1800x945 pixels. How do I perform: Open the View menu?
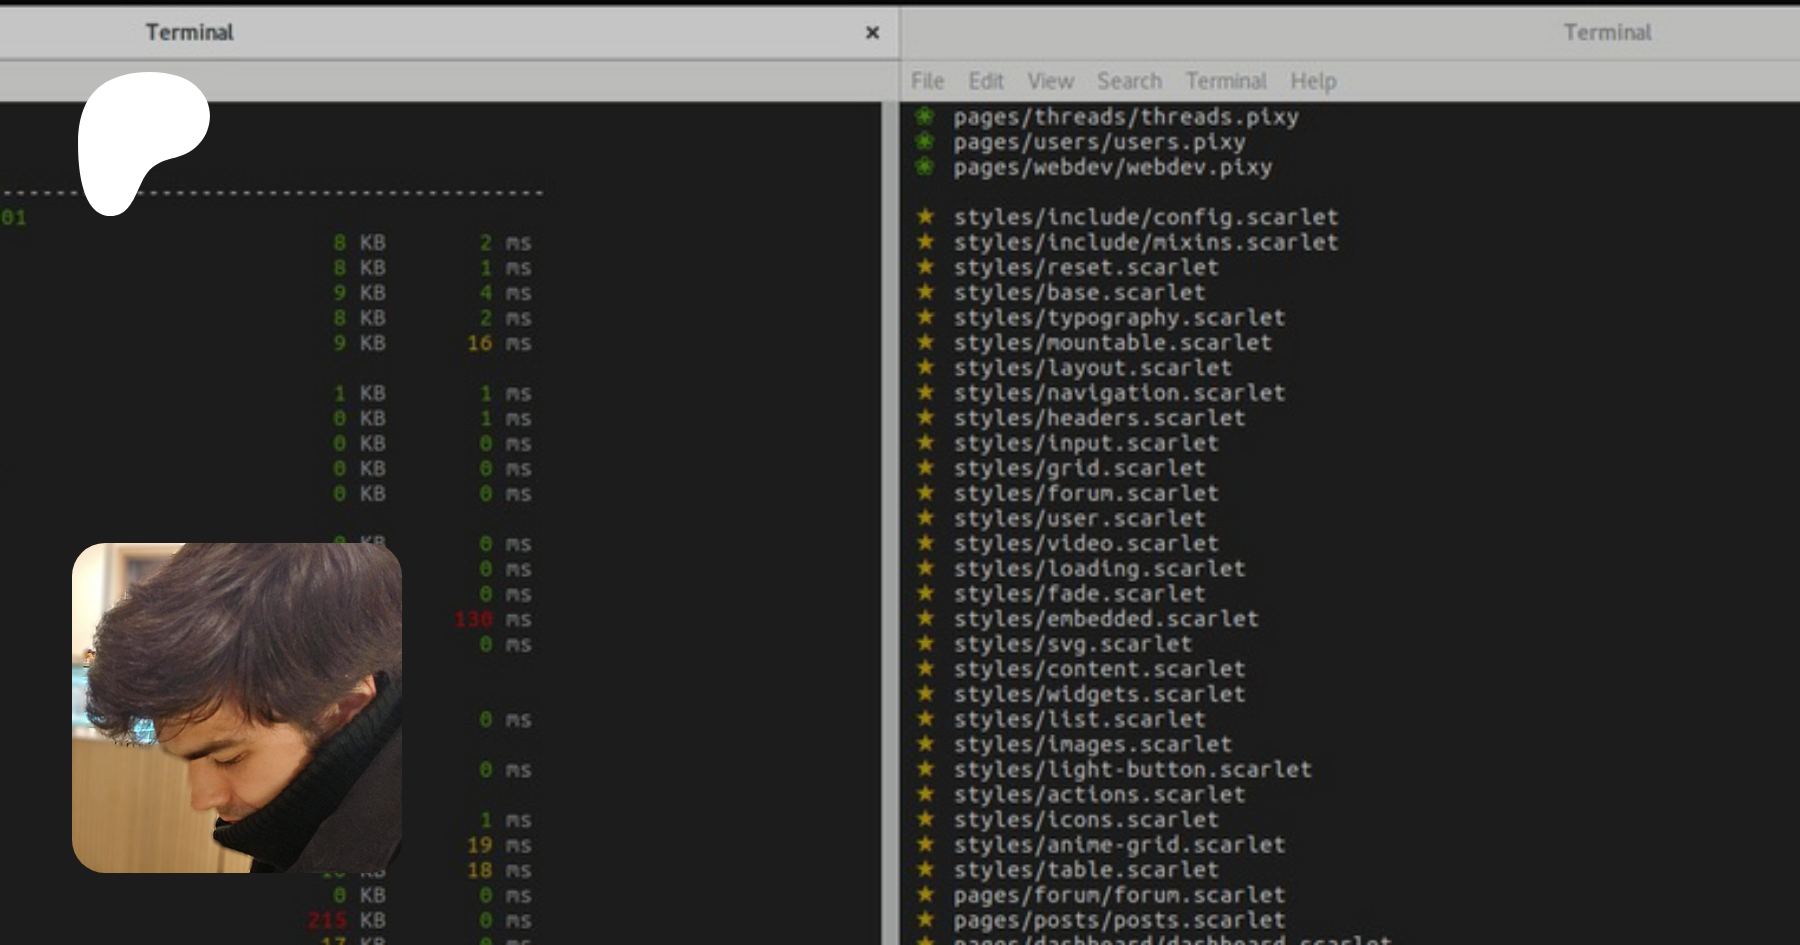[1050, 81]
